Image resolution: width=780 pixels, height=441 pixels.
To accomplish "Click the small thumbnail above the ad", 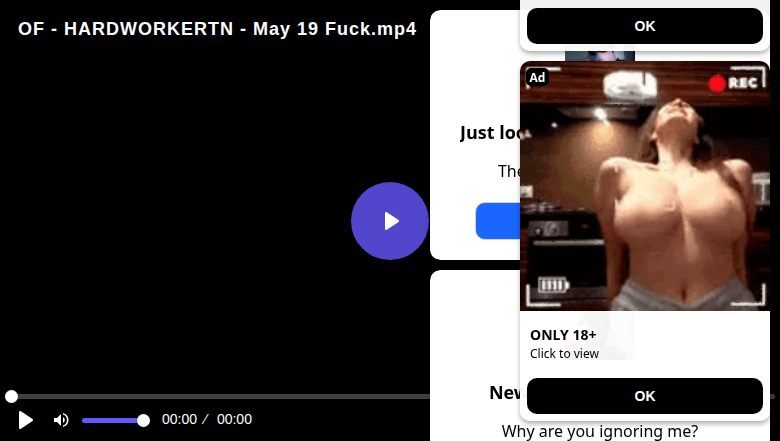I will pos(600,56).
